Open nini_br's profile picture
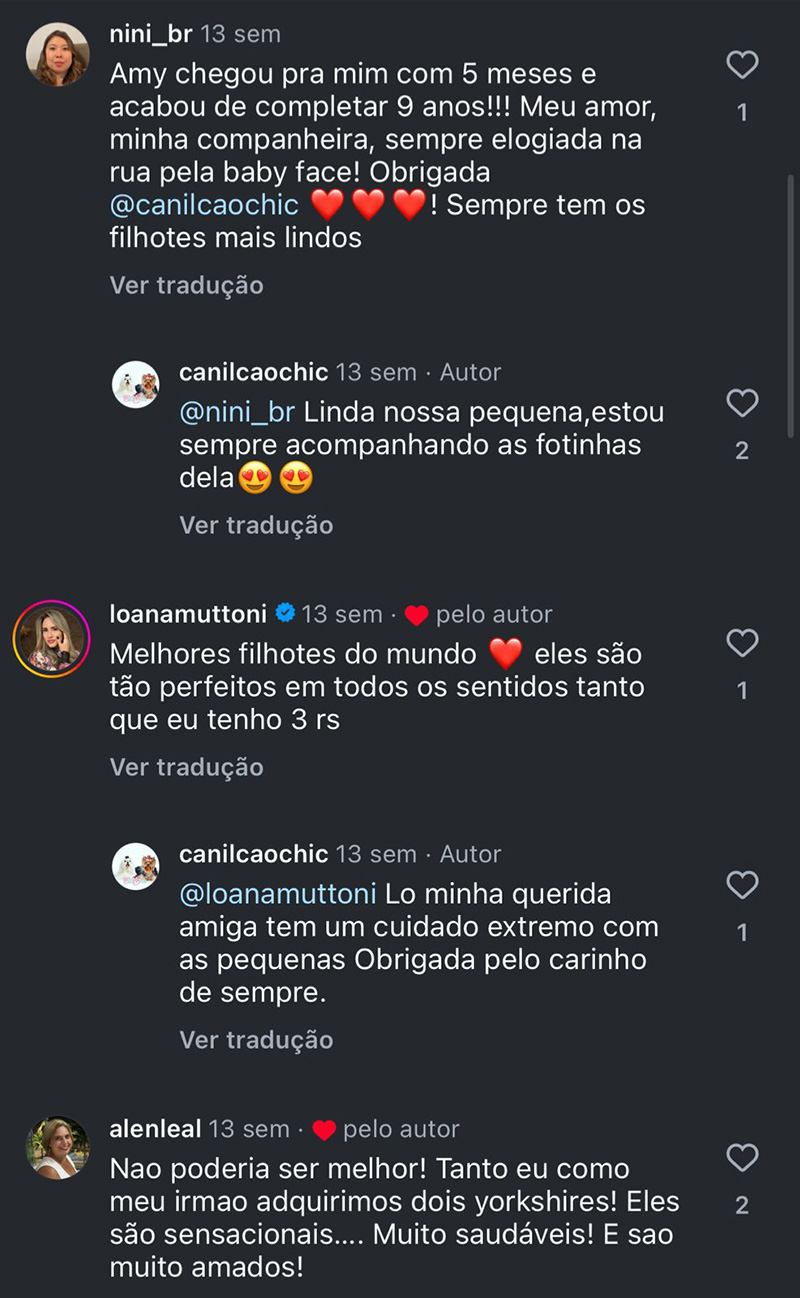The height and width of the screenshot is (1298, 800). 57,54
